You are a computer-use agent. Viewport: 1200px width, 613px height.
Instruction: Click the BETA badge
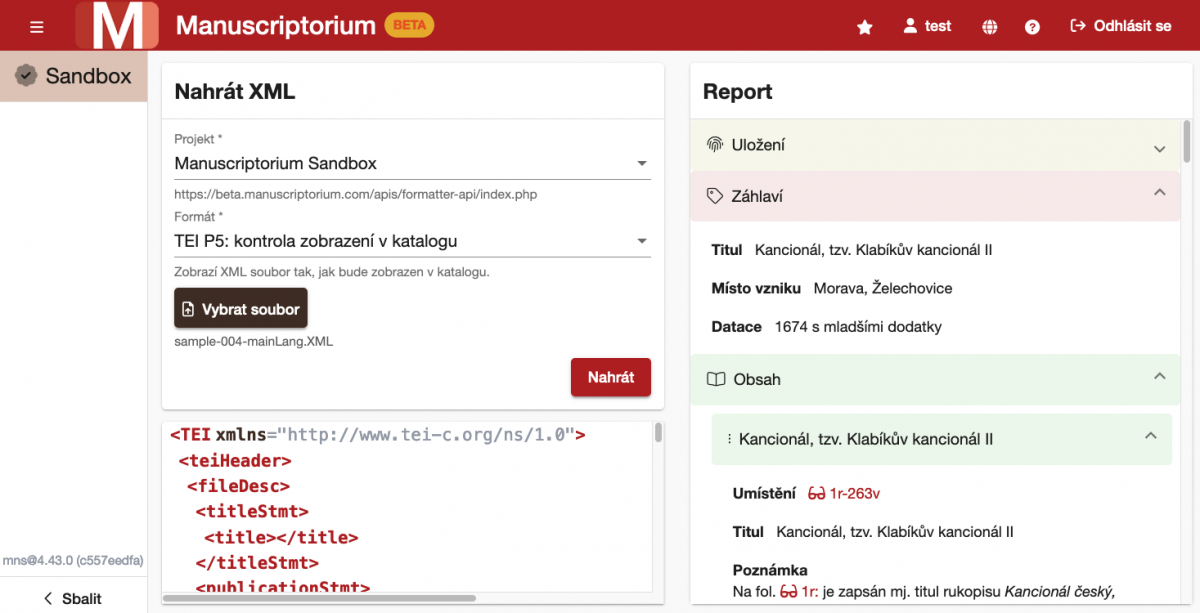409,25
